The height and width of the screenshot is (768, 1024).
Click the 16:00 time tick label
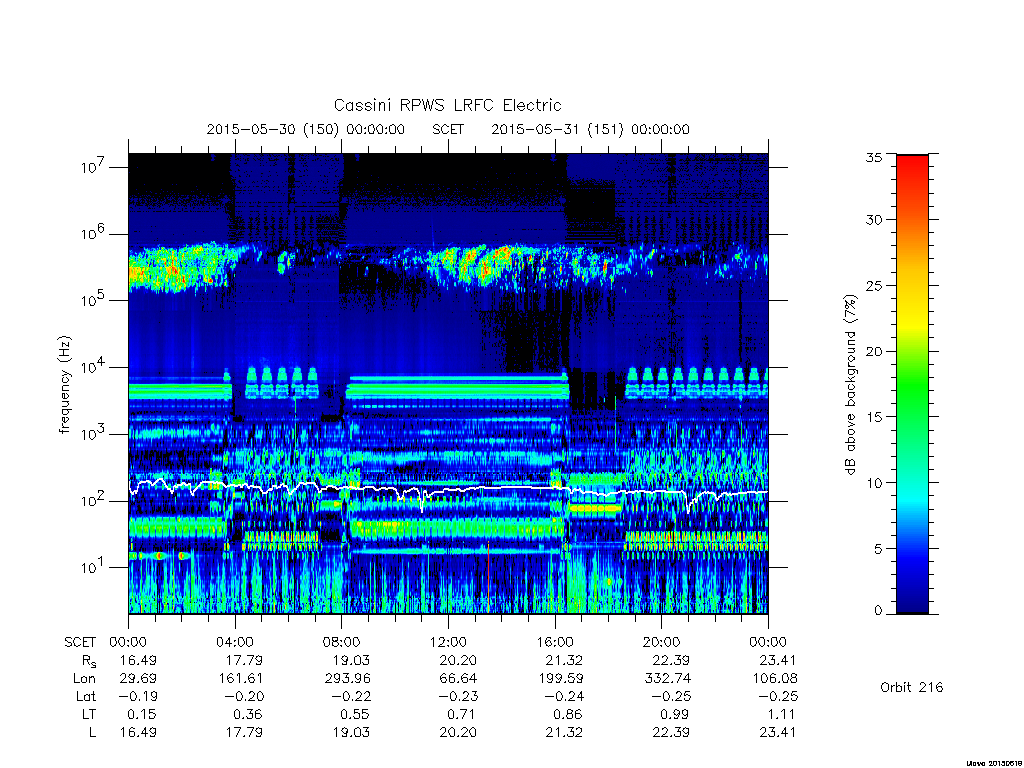coord(555,642)
